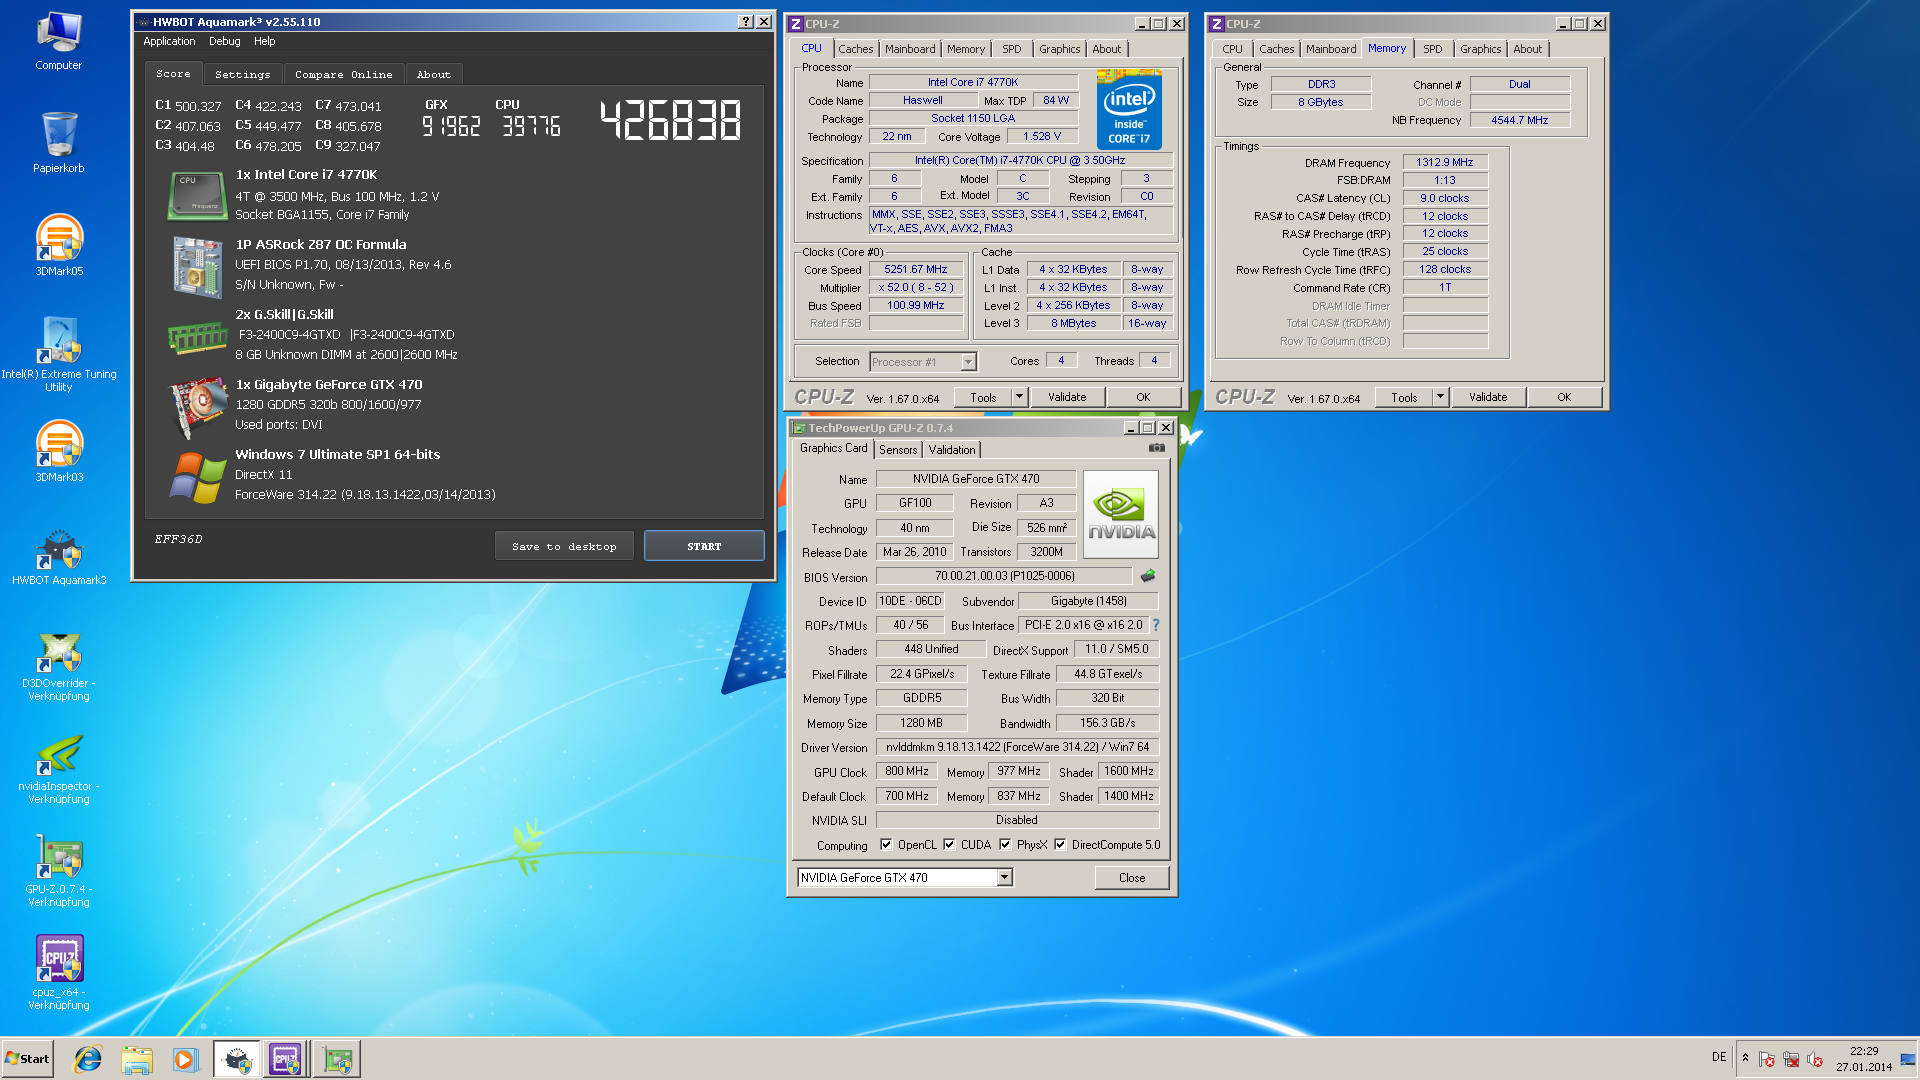The width and height of the screenshot is (1920, 1080).
Task: Click the DE language indicator in the tray
Action: [x=1719, y=1057]
